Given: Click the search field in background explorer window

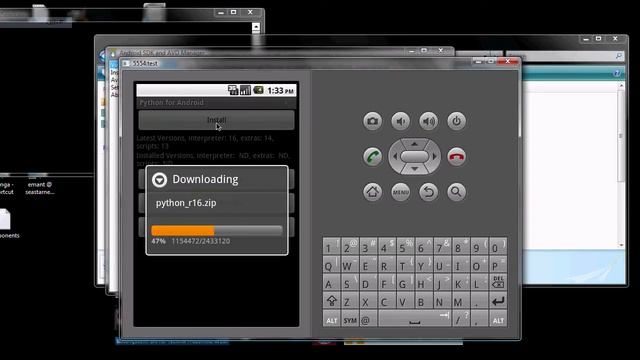Looking at the screenshot, I should click(565, 56).
